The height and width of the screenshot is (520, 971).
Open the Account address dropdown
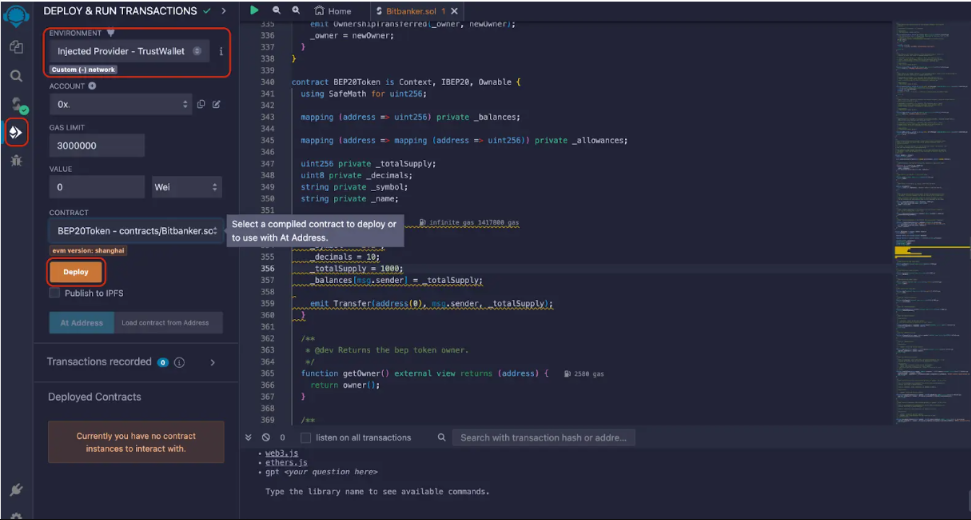click(121, 105)
